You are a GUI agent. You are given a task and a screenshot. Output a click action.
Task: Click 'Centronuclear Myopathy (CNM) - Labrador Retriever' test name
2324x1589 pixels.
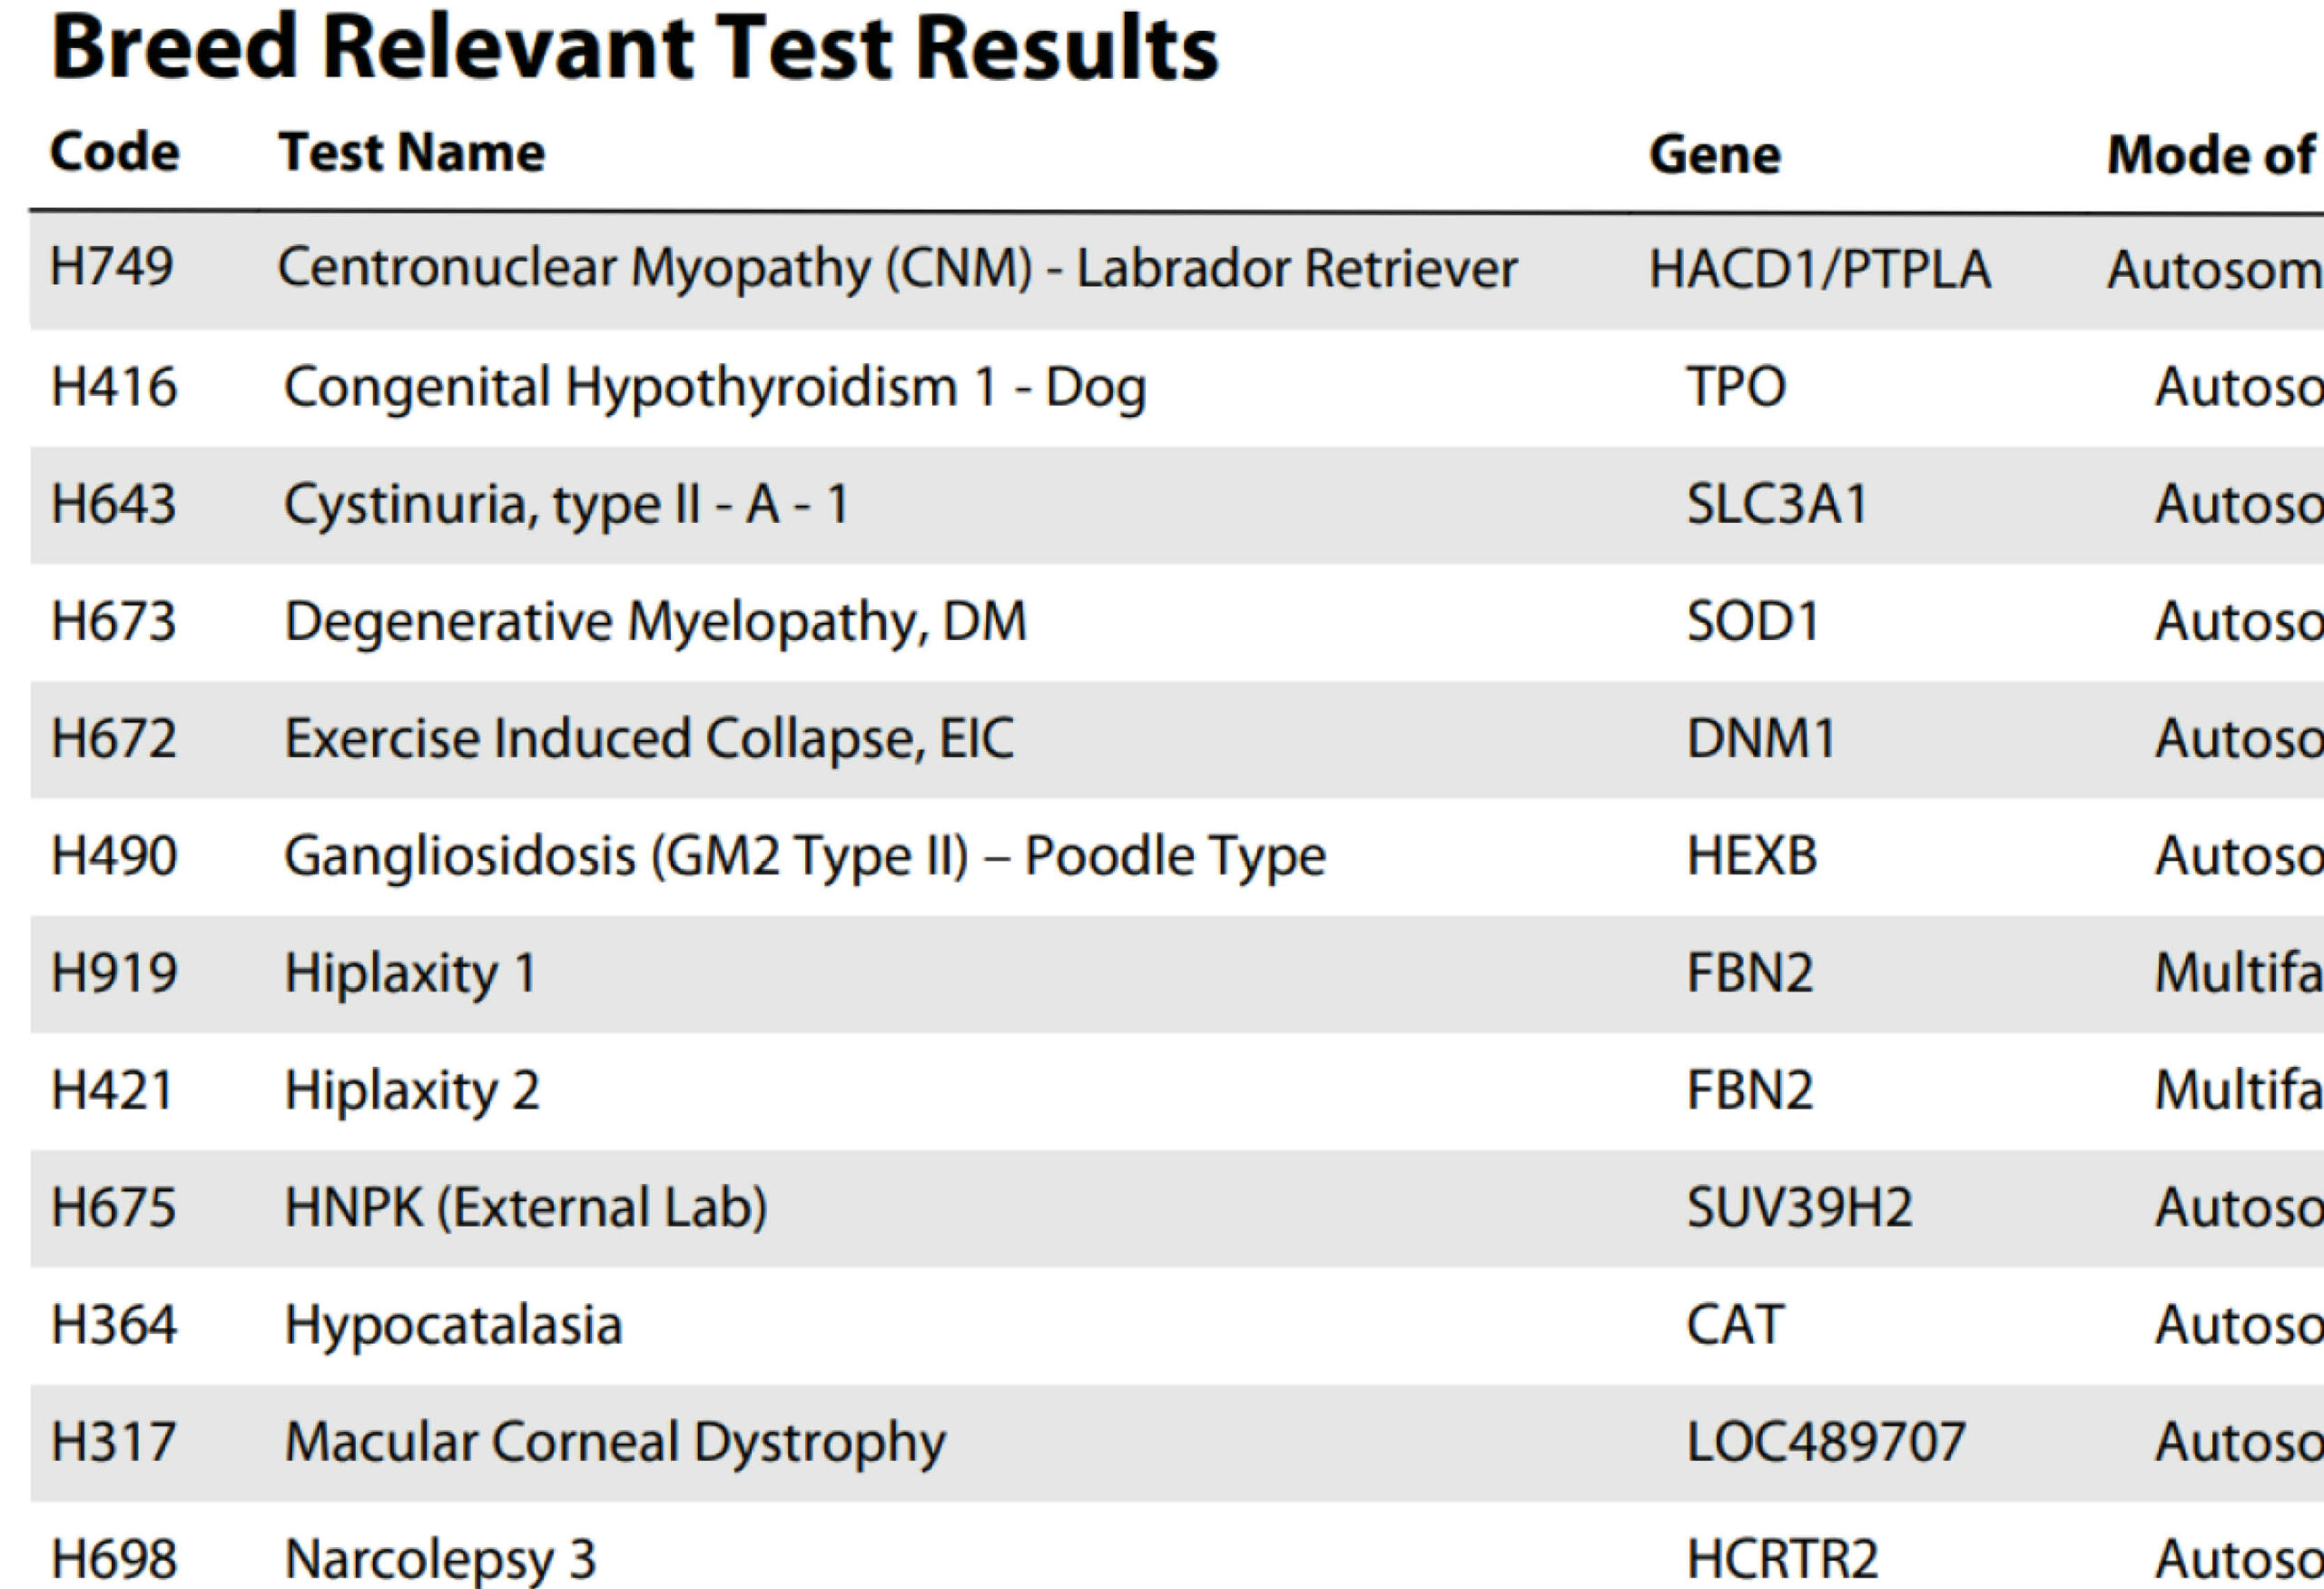pos(897,268)
